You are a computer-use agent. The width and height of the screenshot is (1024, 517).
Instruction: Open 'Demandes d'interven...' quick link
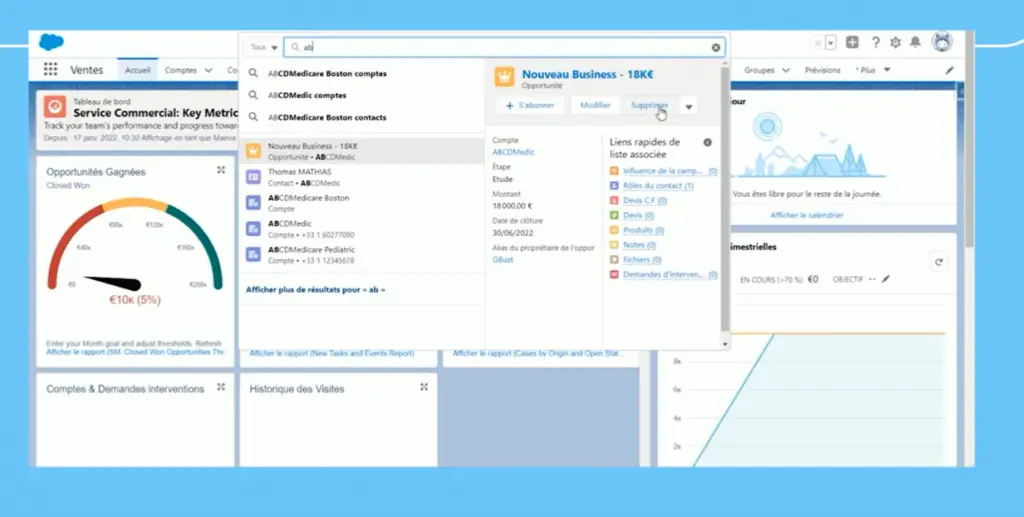tap(664, 275)
